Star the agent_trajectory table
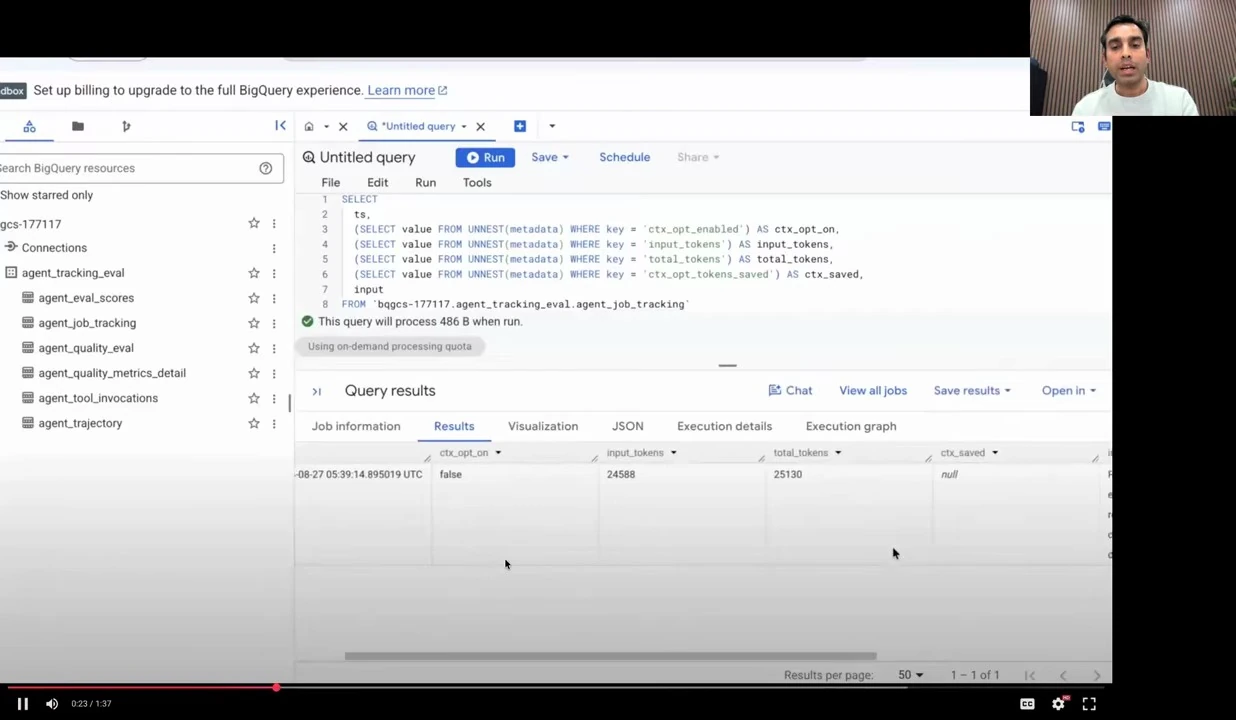Image resolution: width=1236 pixels, height=720 pixels. click(254, 423)
